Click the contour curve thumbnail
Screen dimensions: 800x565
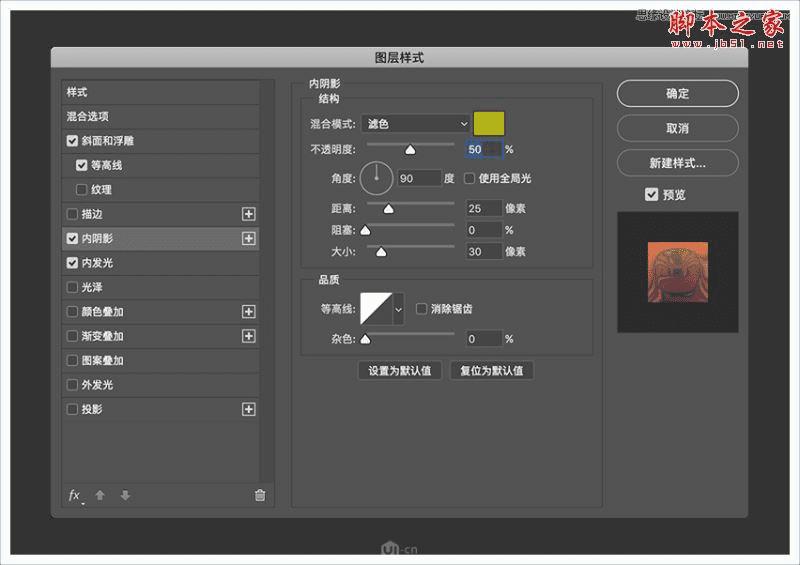[x=376, y=309]
